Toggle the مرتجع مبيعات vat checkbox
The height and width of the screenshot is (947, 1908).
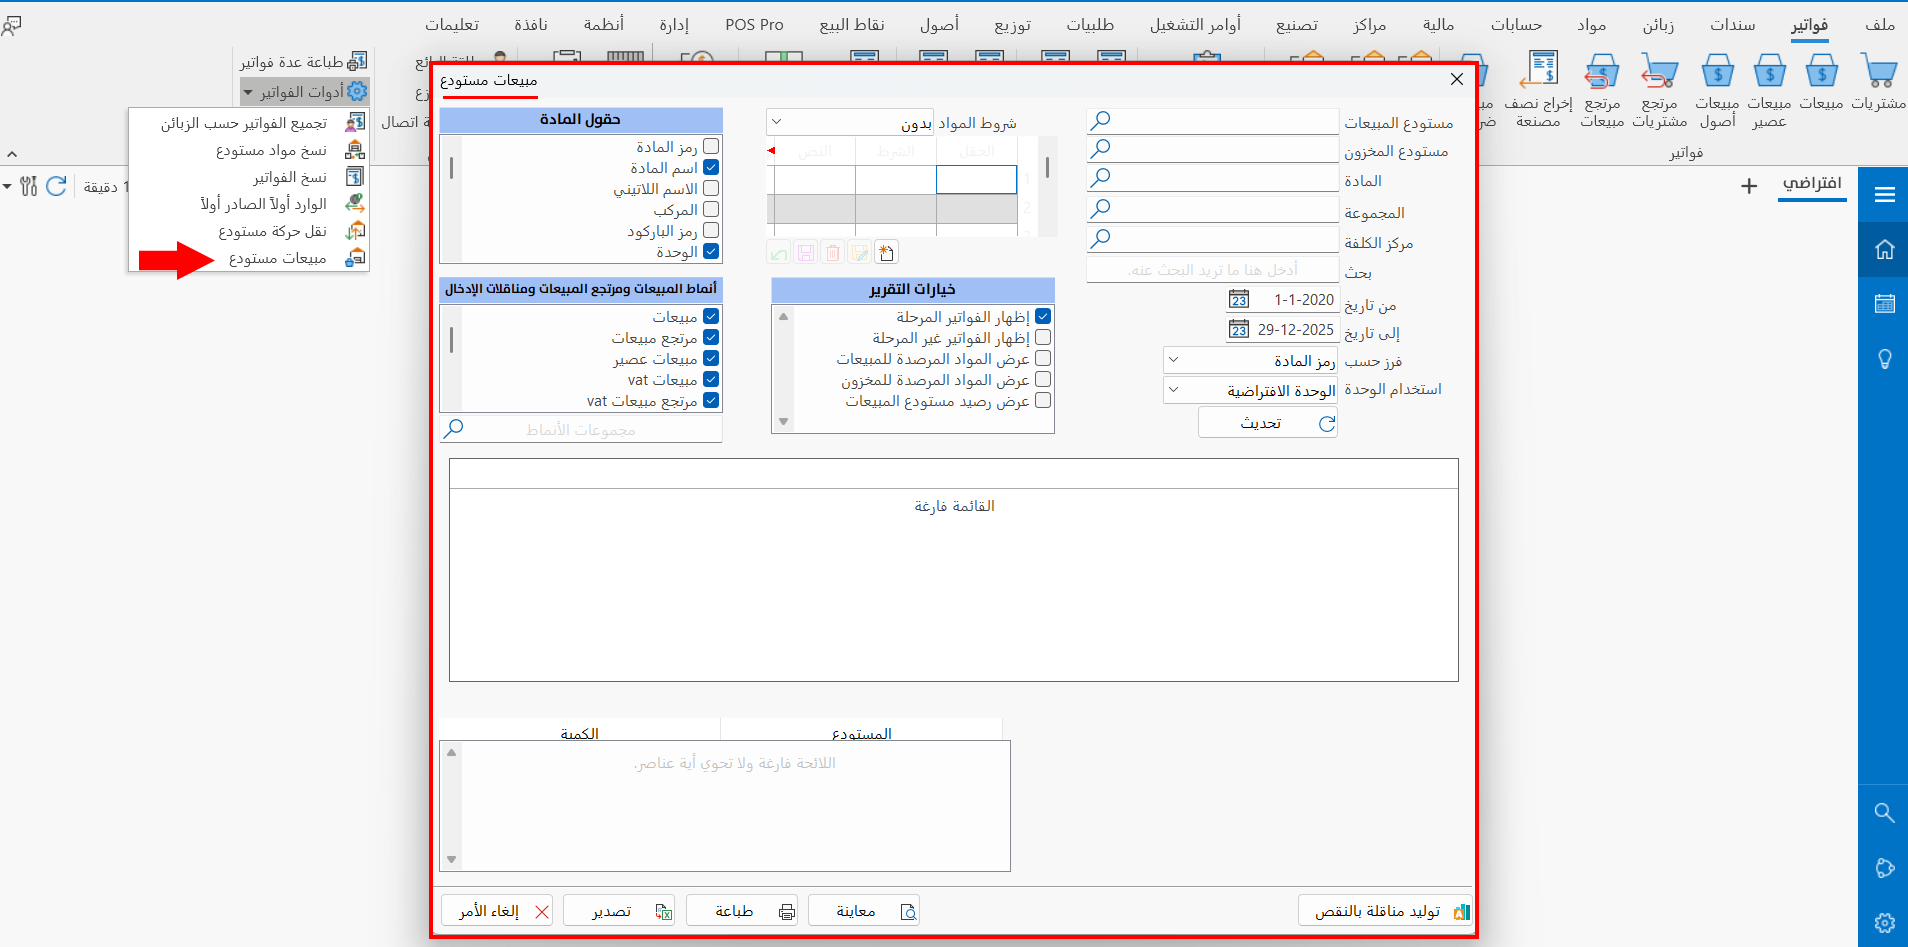(711, 400)
